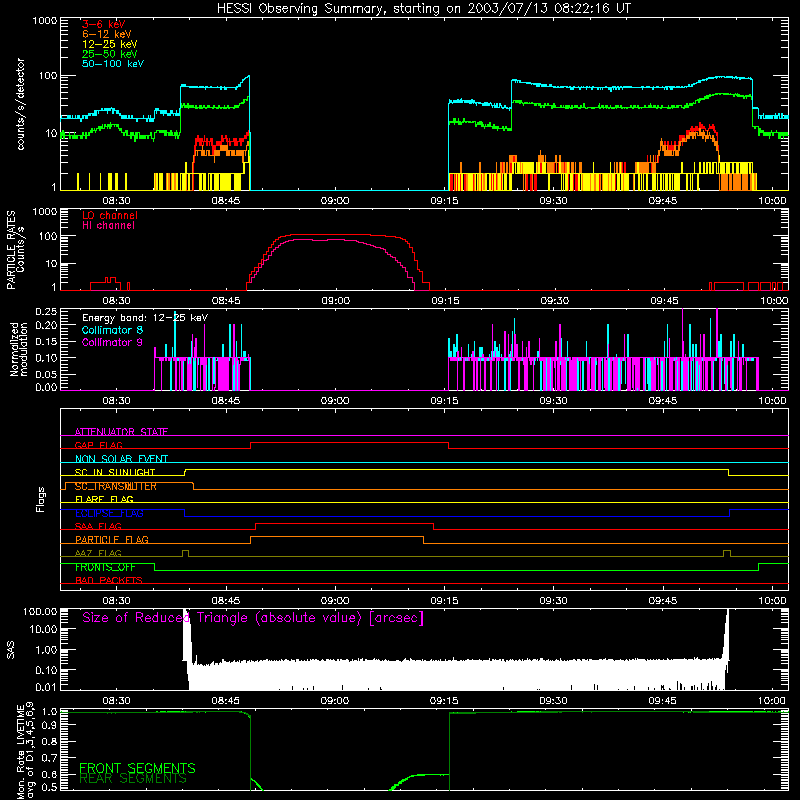Click the Energy band: 12-25 keV label
The width and height of the screenshot is (800, 800).
pyautogui.click(x=145, y=318)
